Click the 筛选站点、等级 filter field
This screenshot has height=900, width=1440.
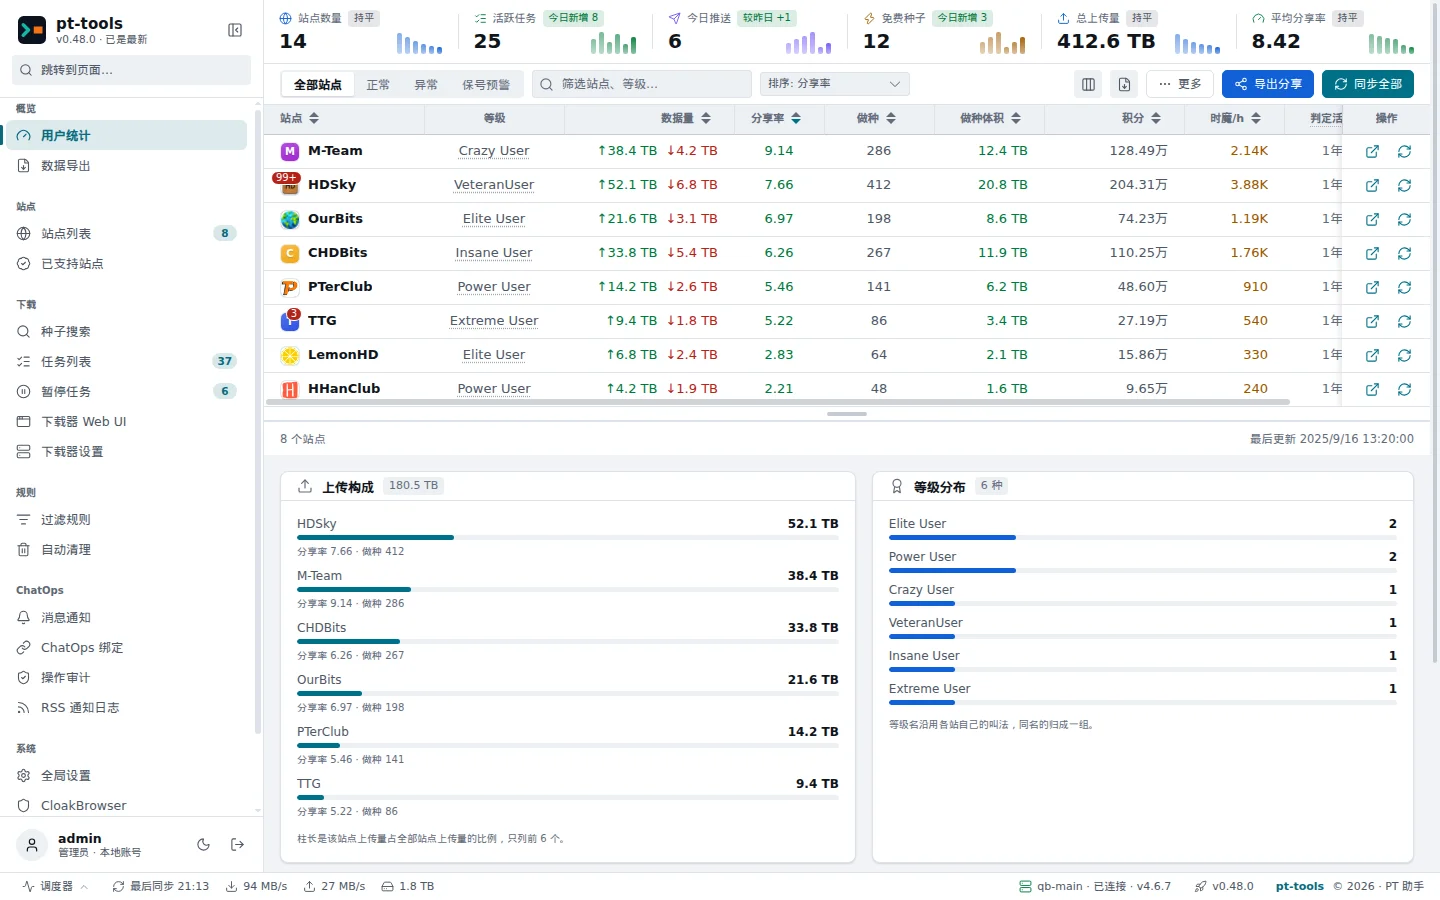tap(642, 84)
